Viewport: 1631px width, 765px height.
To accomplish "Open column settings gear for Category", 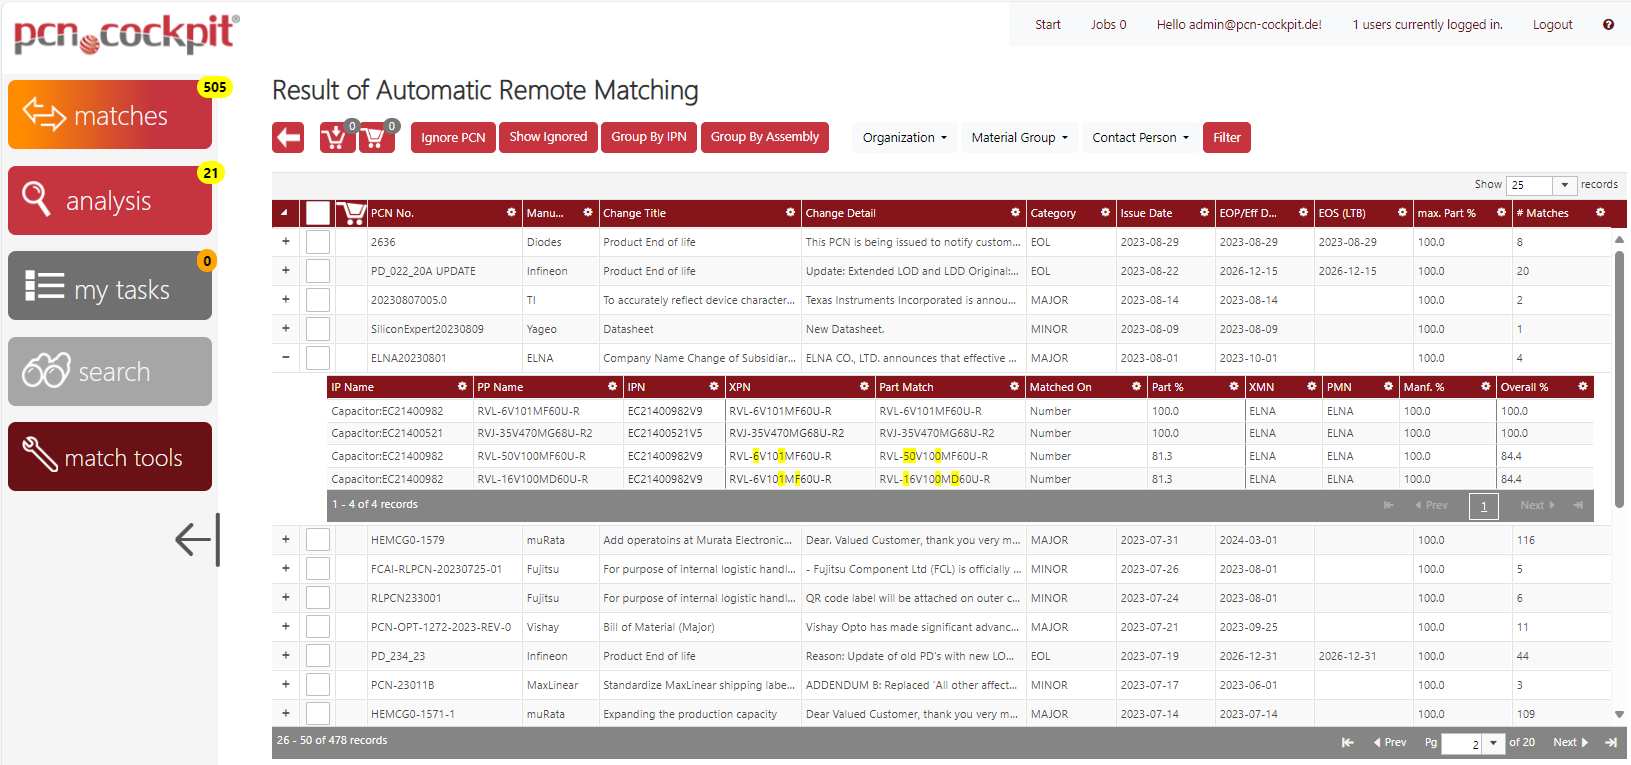I will pos(1105,213).
